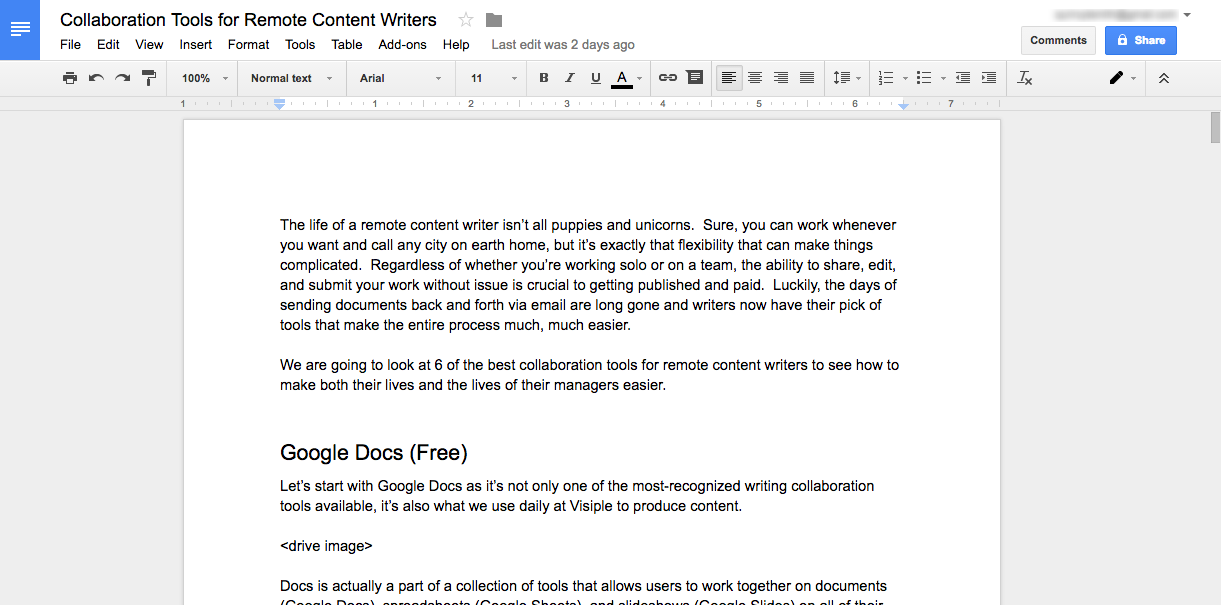Open revision history via Last edit link
The height and width of the screenshot is (605, 1221).
tap(563, 44)
